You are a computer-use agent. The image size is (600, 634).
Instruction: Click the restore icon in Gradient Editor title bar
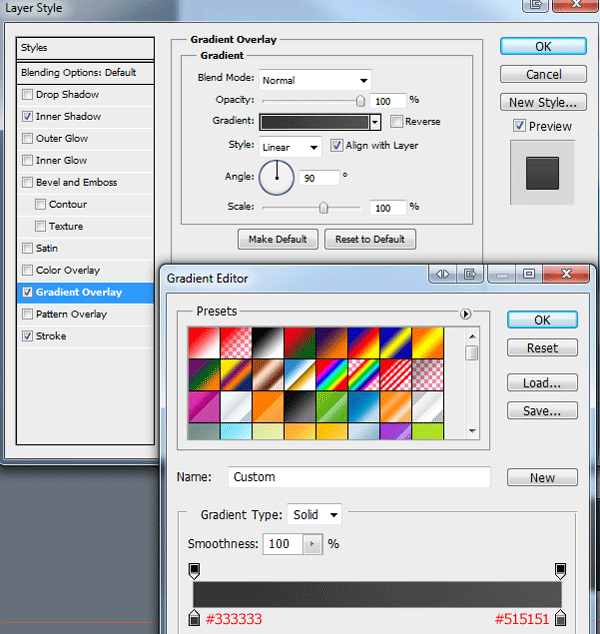coord(528,274)
